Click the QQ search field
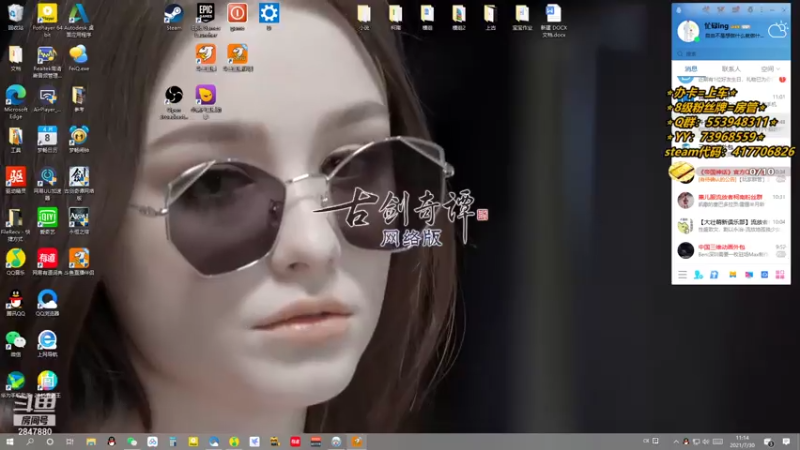The height and width of the screenshot is (450, 800). [x=731, y=54]
